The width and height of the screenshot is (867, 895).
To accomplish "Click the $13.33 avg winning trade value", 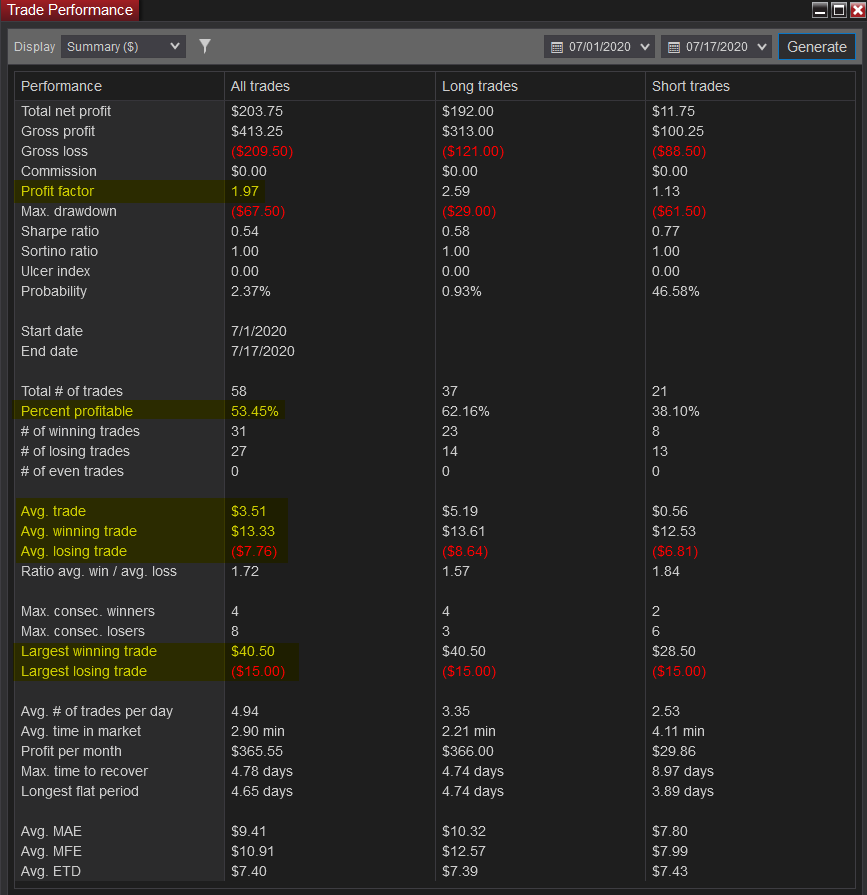I will tap(253, 531).
